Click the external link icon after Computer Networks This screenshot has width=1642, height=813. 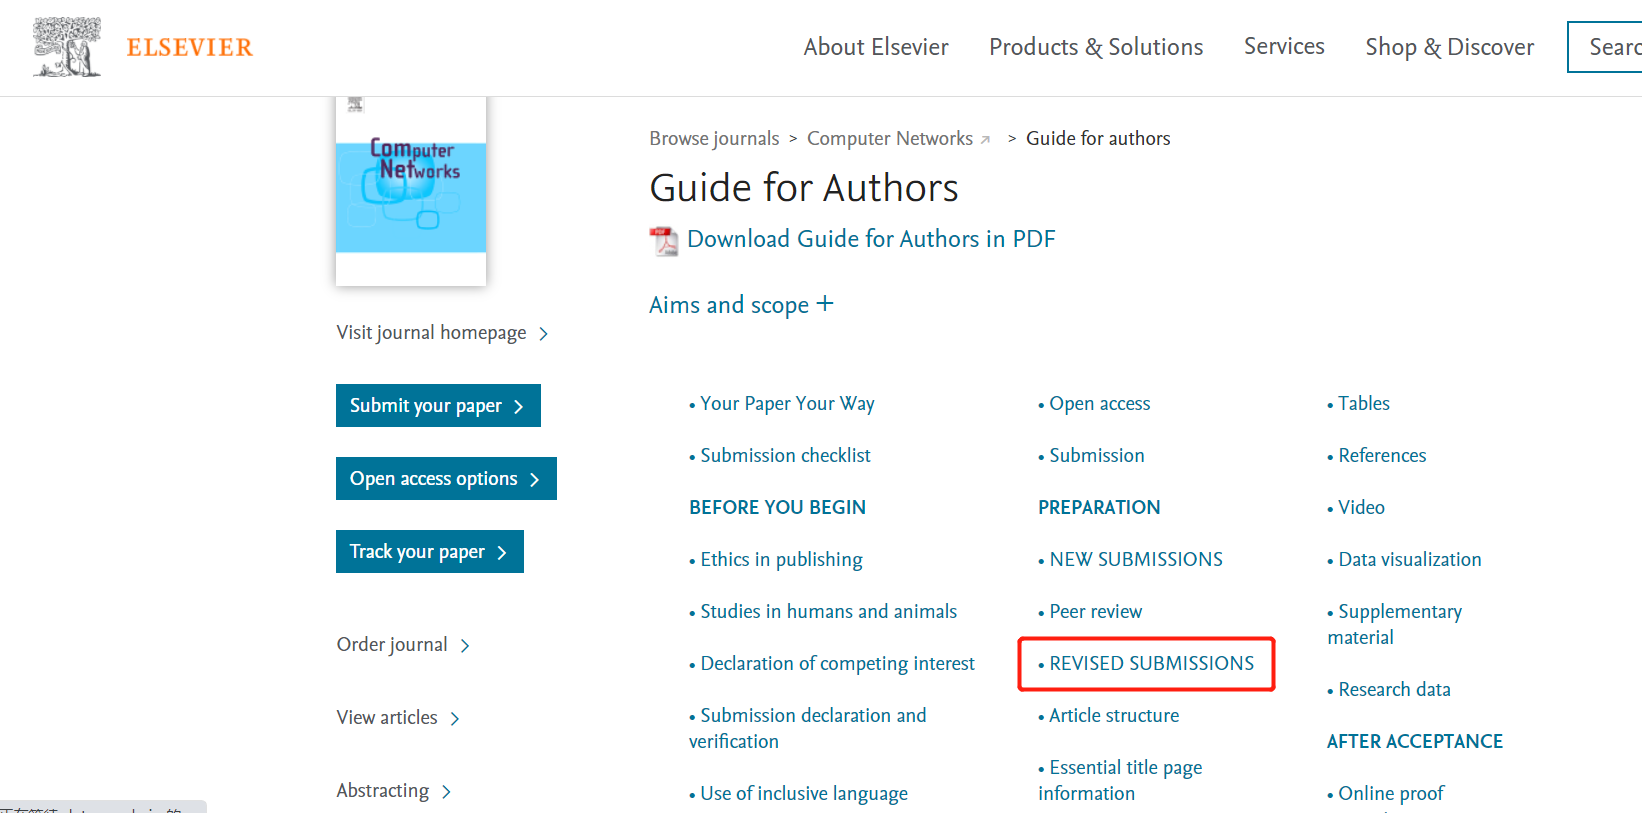point(985,140)
